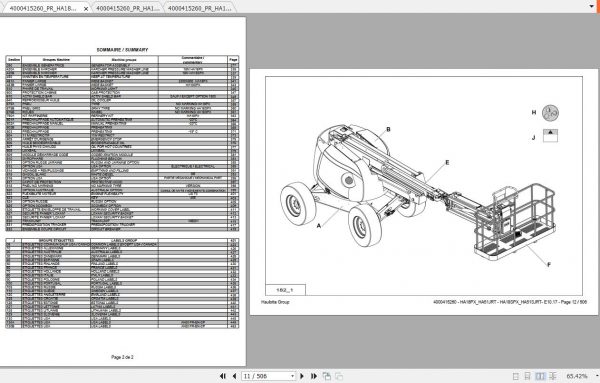Click the greyed next view icon
Image resolution: width=600 pixels, height=383 pixels.
click(339, 376)
